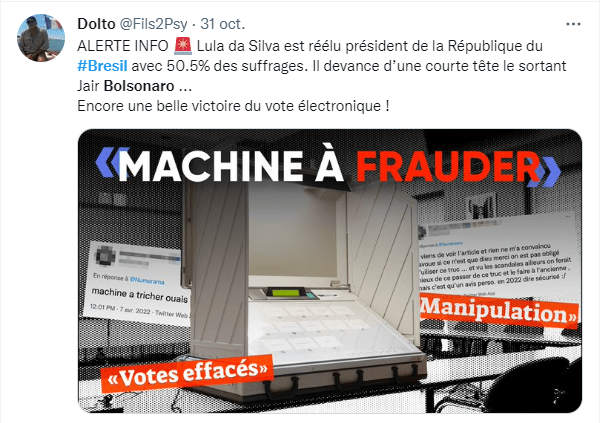Open the #Bresil hashtag link
Viewport: 611px width, 423px height.
[102, 66]
